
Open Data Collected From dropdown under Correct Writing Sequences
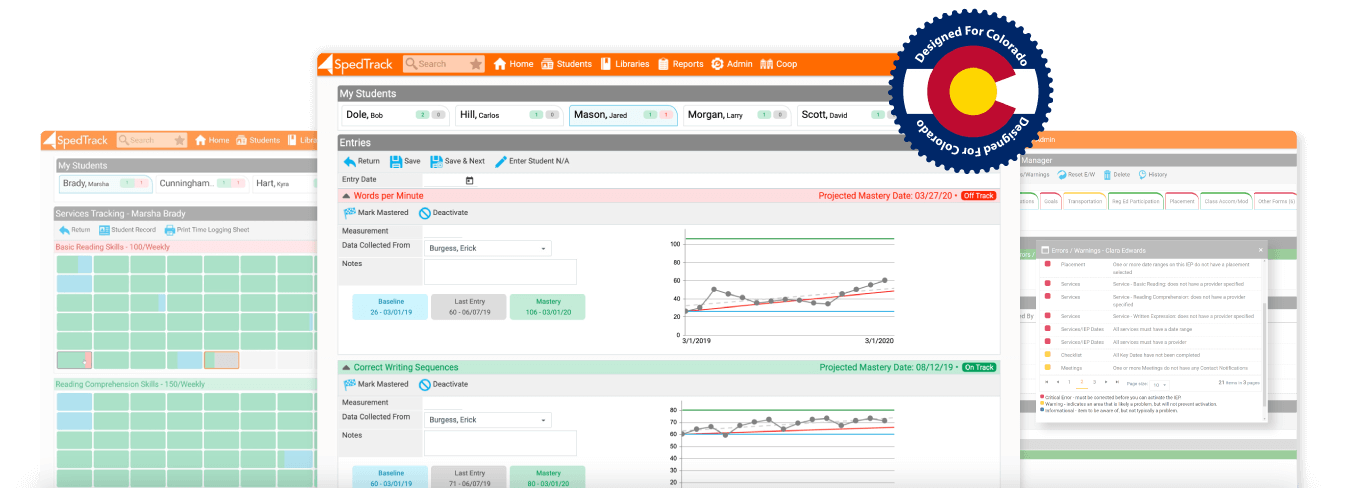pyautogui.click(x=487, y=420)
